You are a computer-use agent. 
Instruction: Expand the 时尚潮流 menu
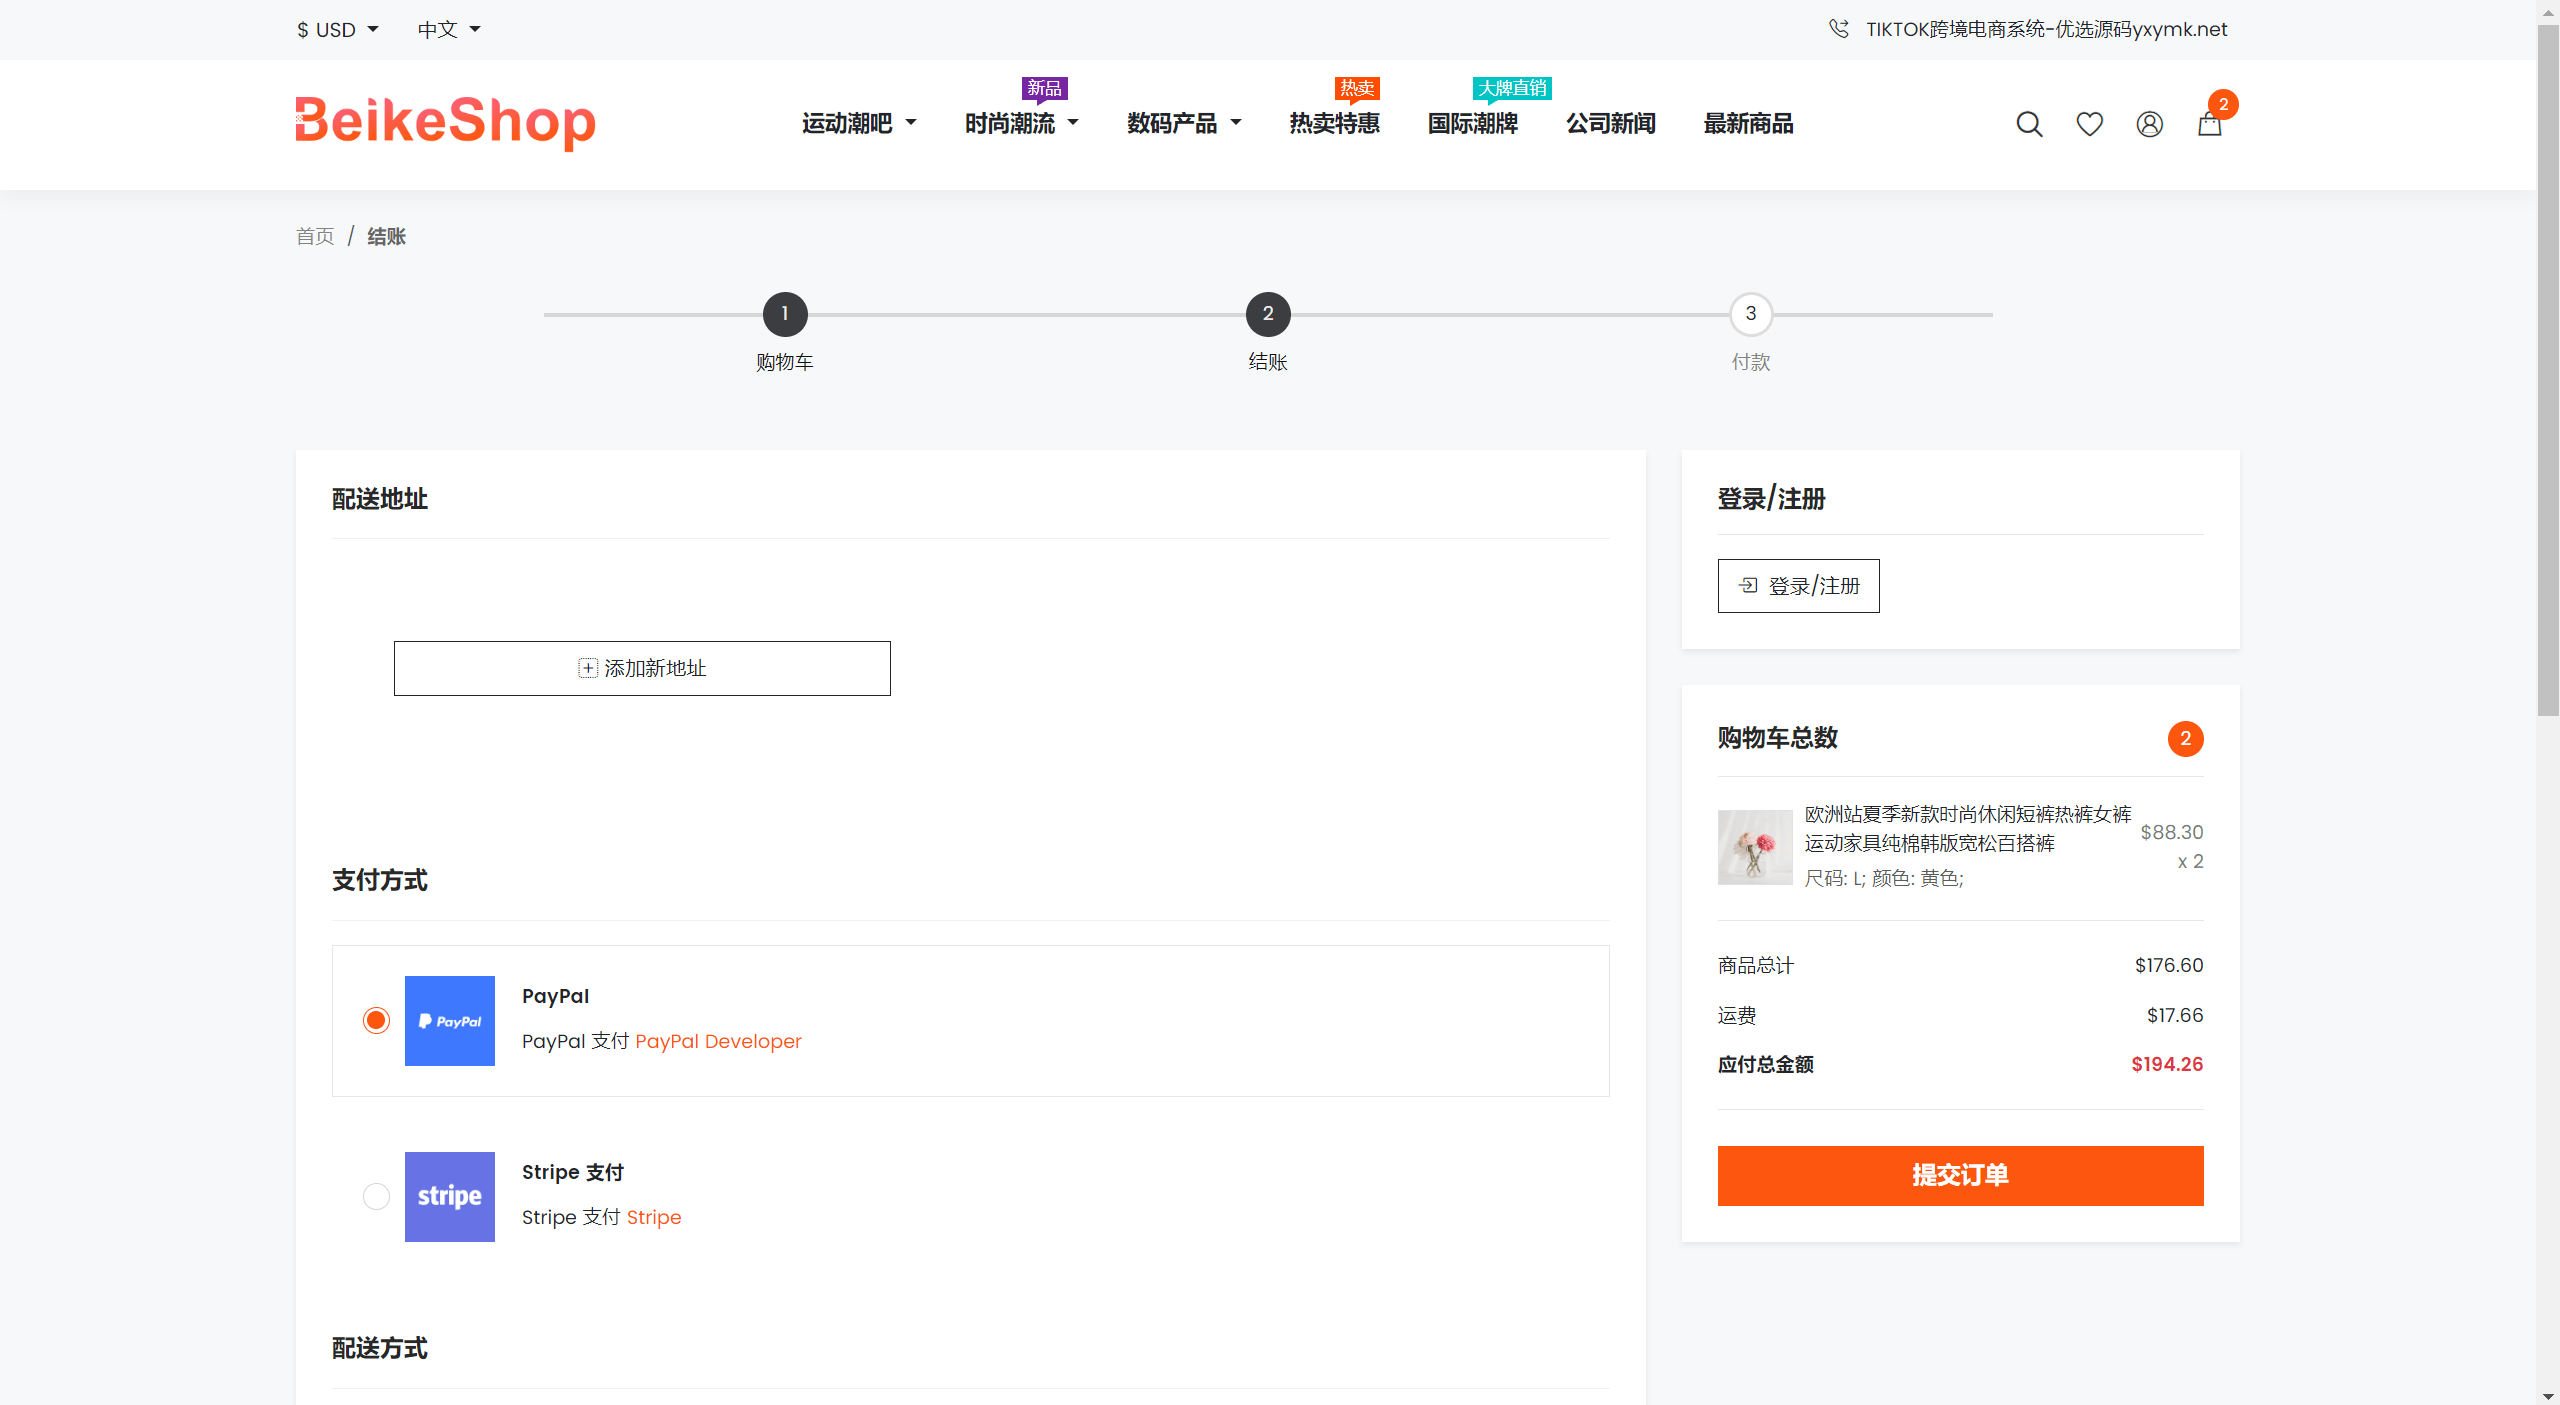[x=1021, y=123]
